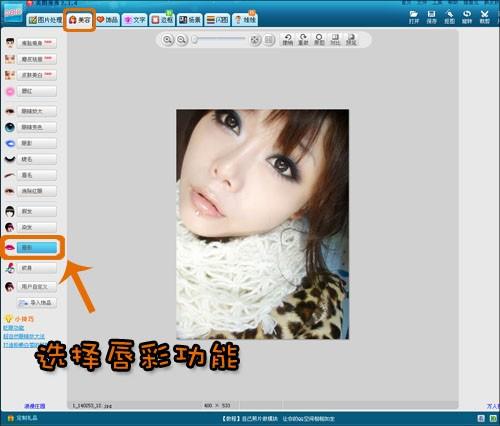Open the 消除红眼 red-eye removal button
500x426 pixels.
click(37, 191)
